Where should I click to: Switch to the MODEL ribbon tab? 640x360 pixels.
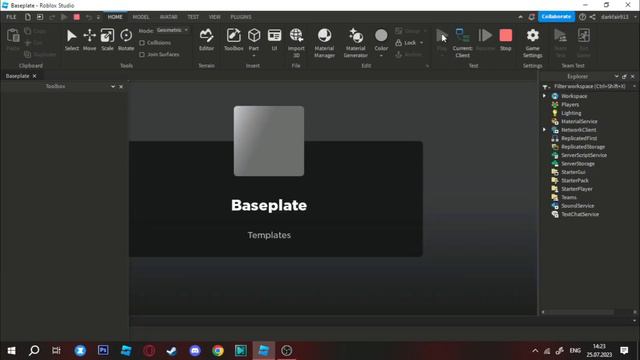click(x=141, y=17)
